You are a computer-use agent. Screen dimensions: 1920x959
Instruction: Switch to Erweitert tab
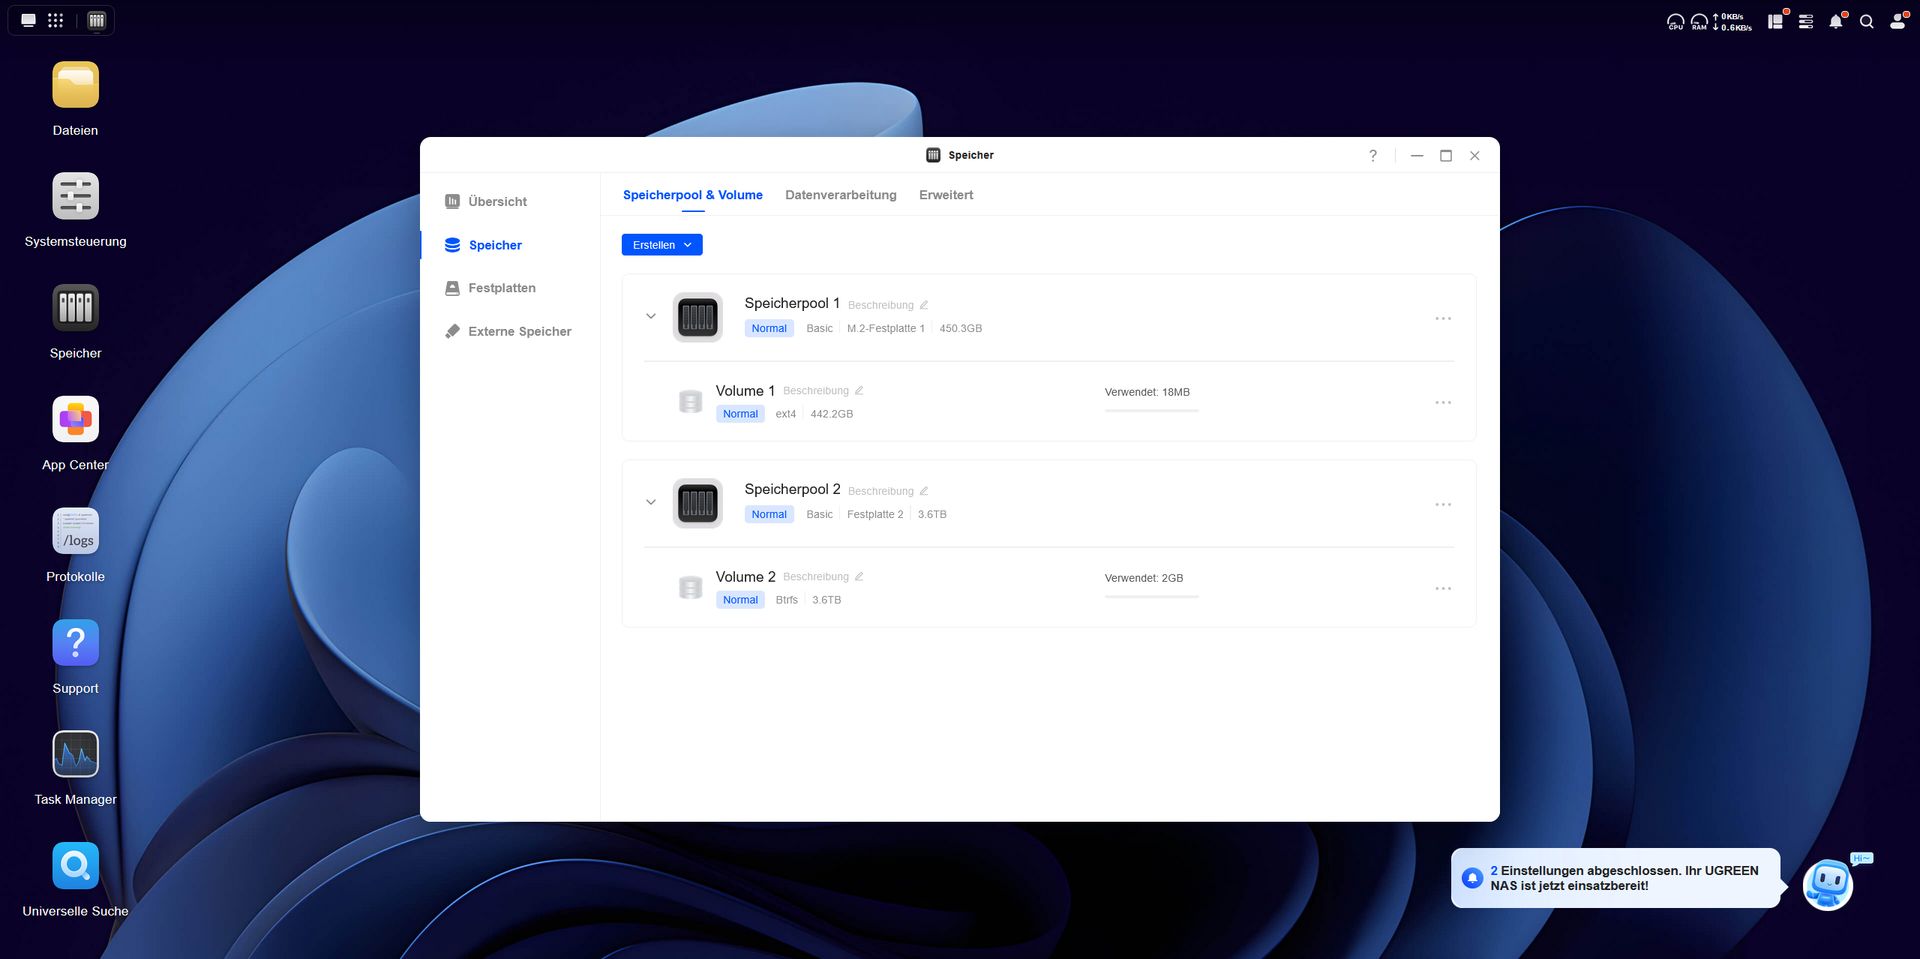click(946, 195)
